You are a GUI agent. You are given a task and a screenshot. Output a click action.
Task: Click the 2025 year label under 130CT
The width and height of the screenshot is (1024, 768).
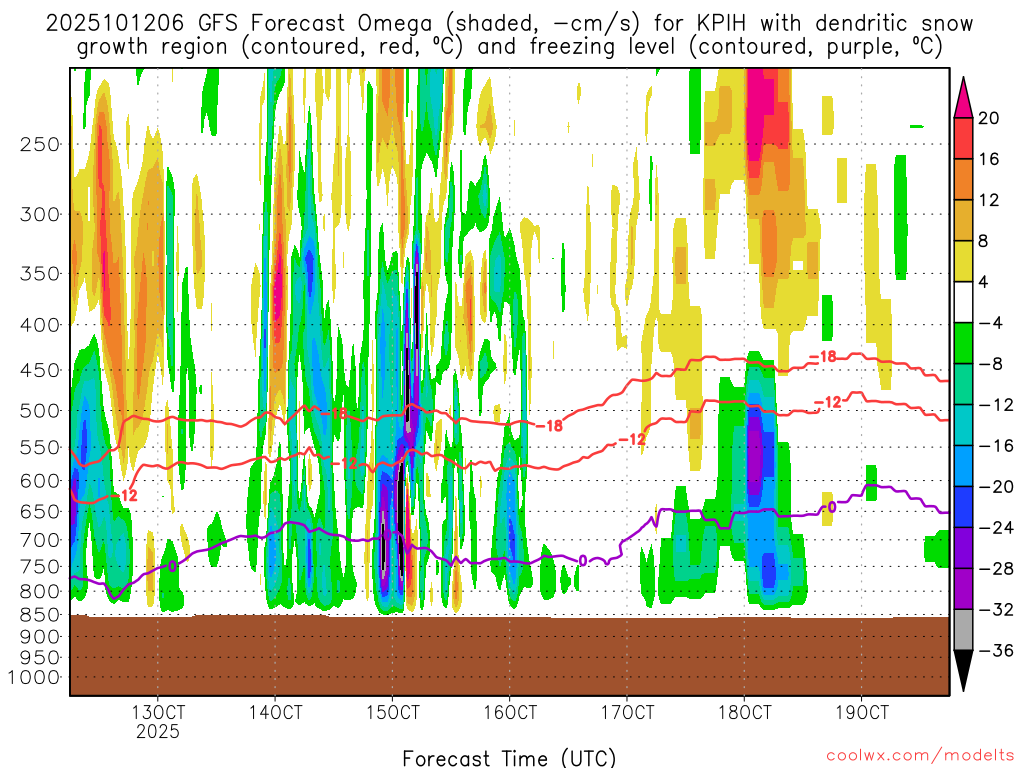point(157,732)
